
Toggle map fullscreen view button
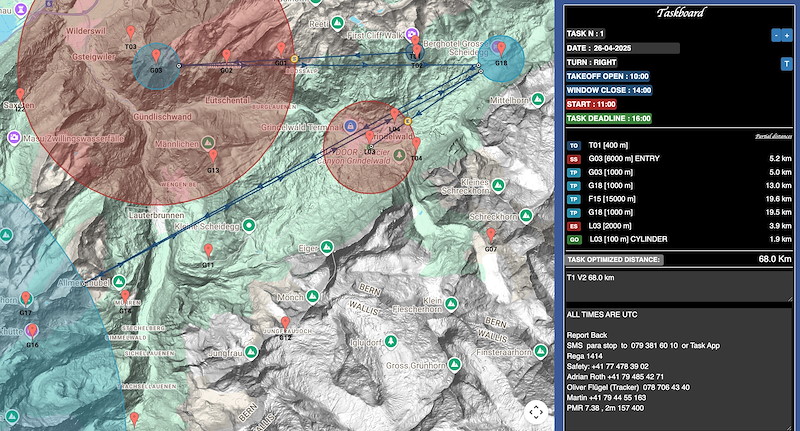[x=536, y=412]
